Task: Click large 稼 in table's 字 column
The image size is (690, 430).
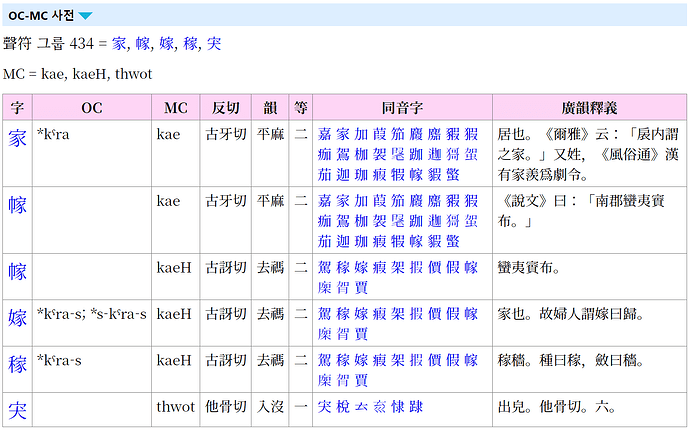Action: (x=17, y=364)
